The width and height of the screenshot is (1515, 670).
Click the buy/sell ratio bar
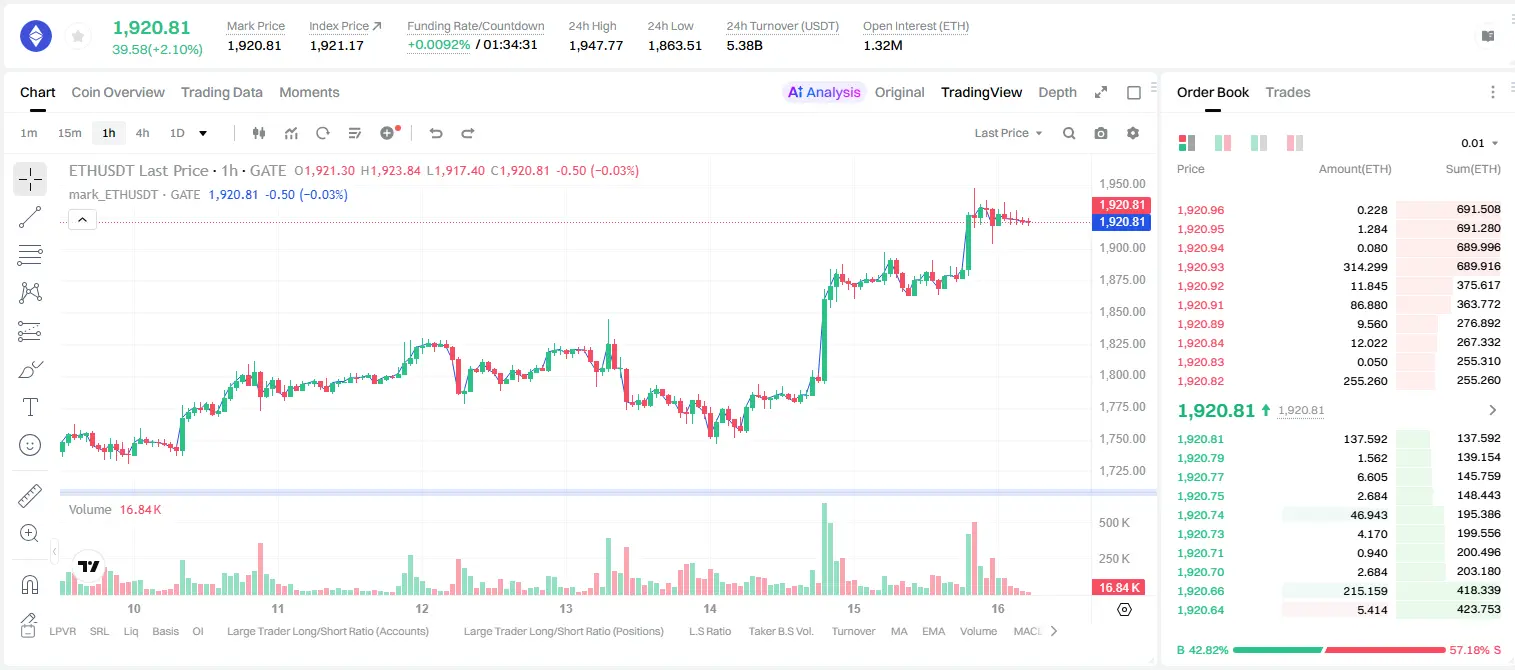coord(1339,650)
